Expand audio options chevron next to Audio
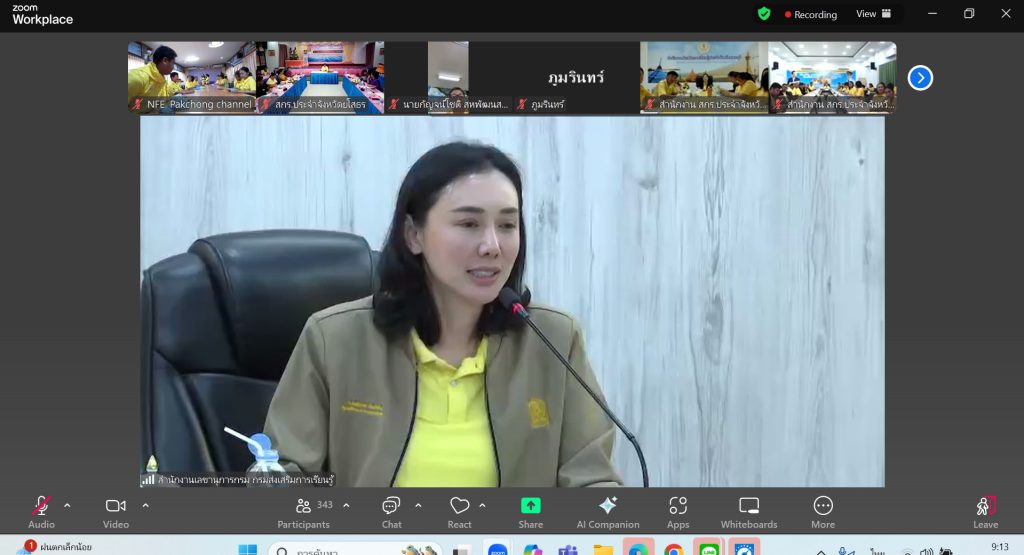 point(67,505)
